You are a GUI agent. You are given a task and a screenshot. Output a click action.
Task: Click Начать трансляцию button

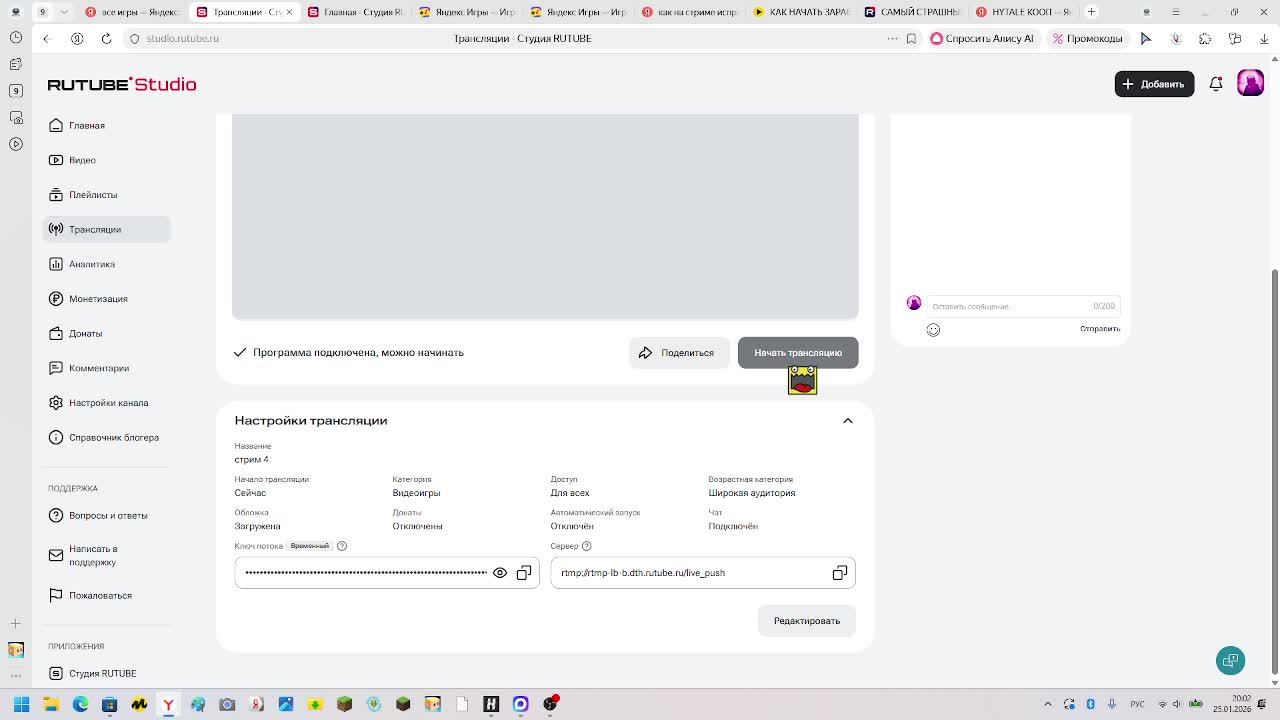pos(798,353)
